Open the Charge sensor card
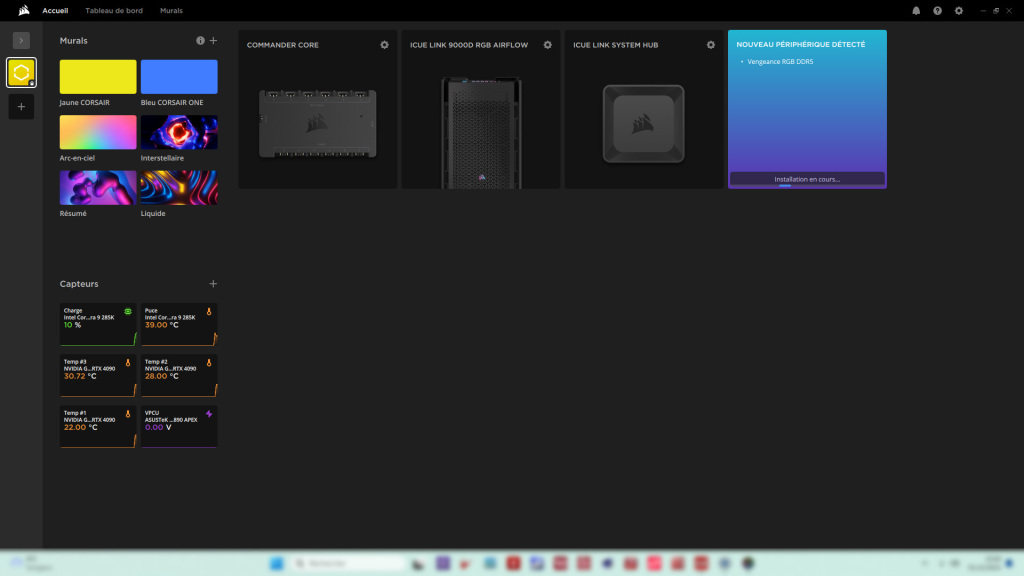1024x576 pixels. click(x=98, y=325)
